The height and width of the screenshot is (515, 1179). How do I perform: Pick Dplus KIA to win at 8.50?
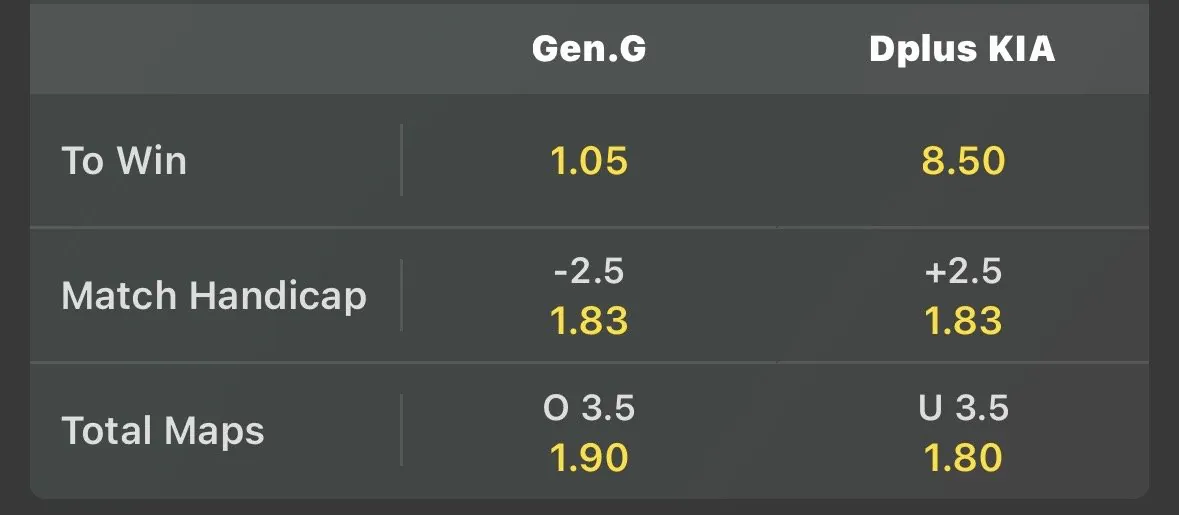[x=963, y=161]
